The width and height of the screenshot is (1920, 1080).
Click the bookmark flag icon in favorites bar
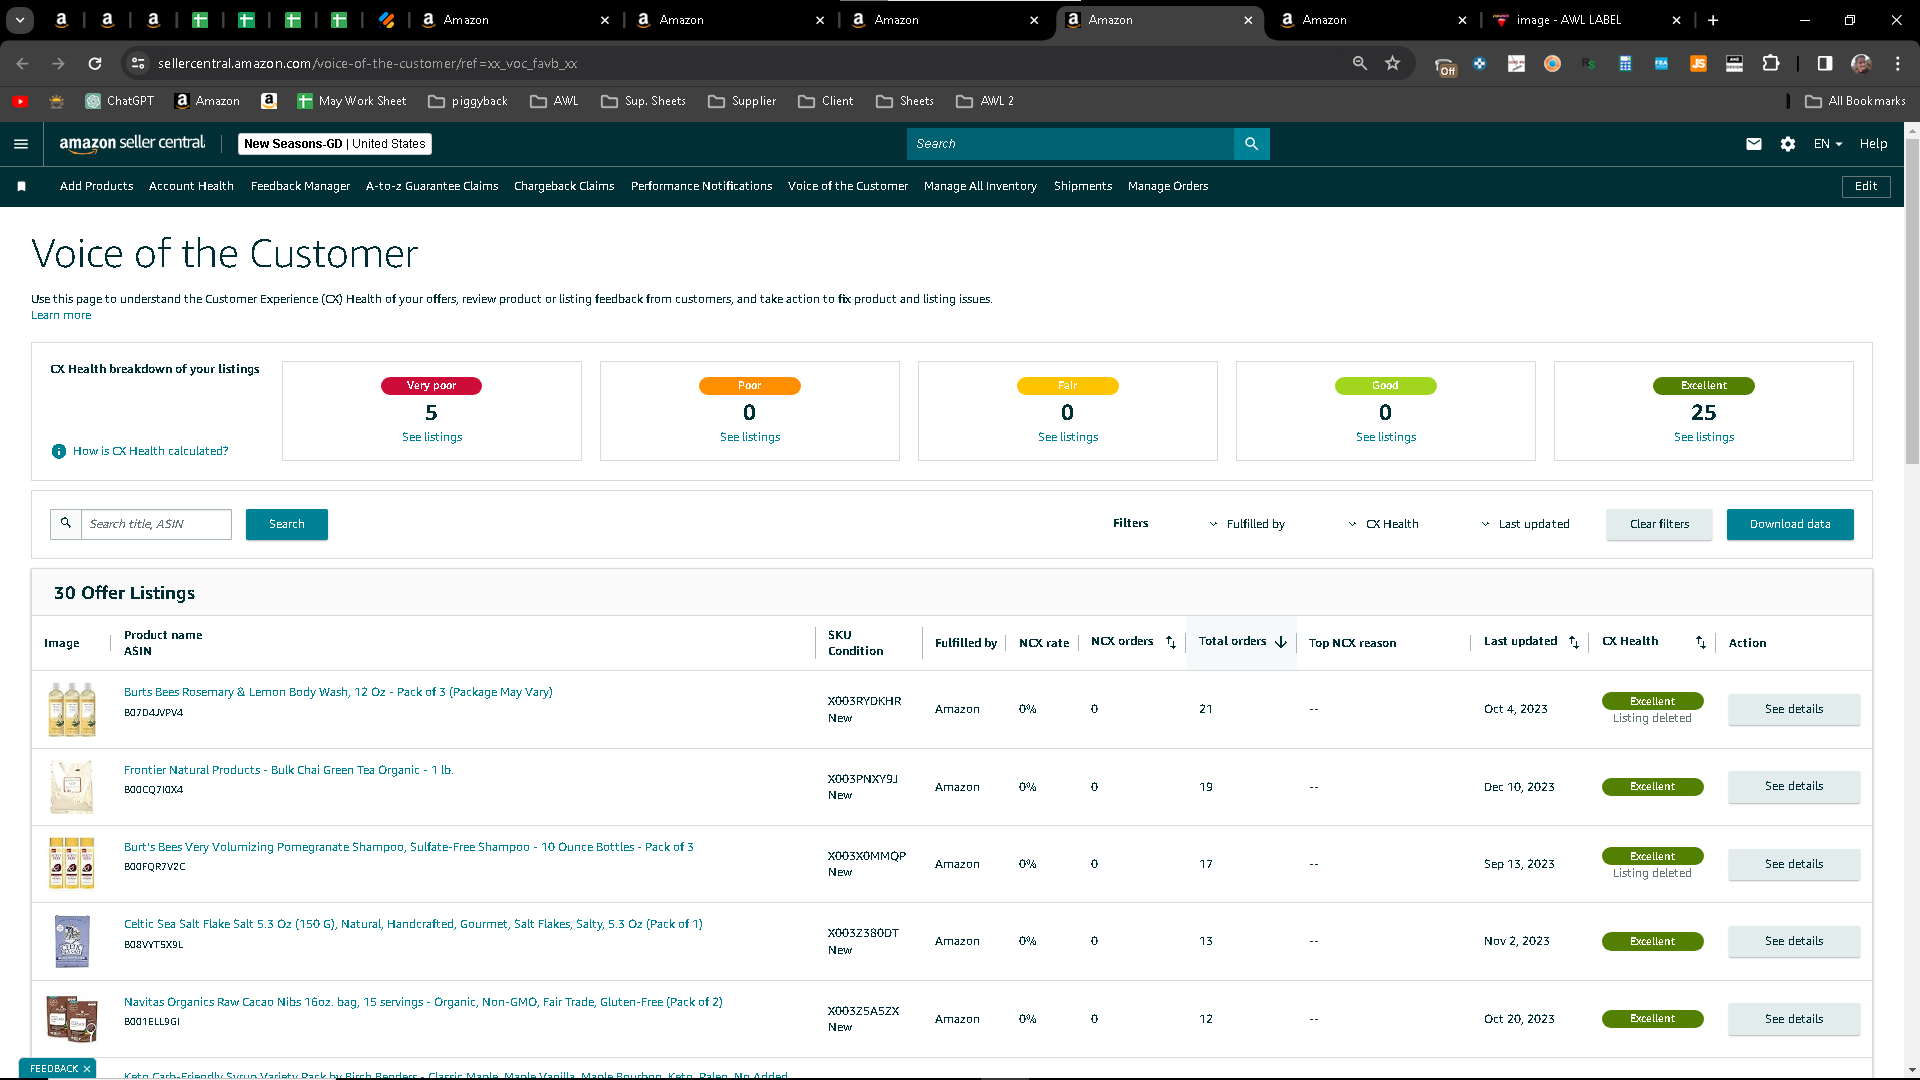[22, 186]
